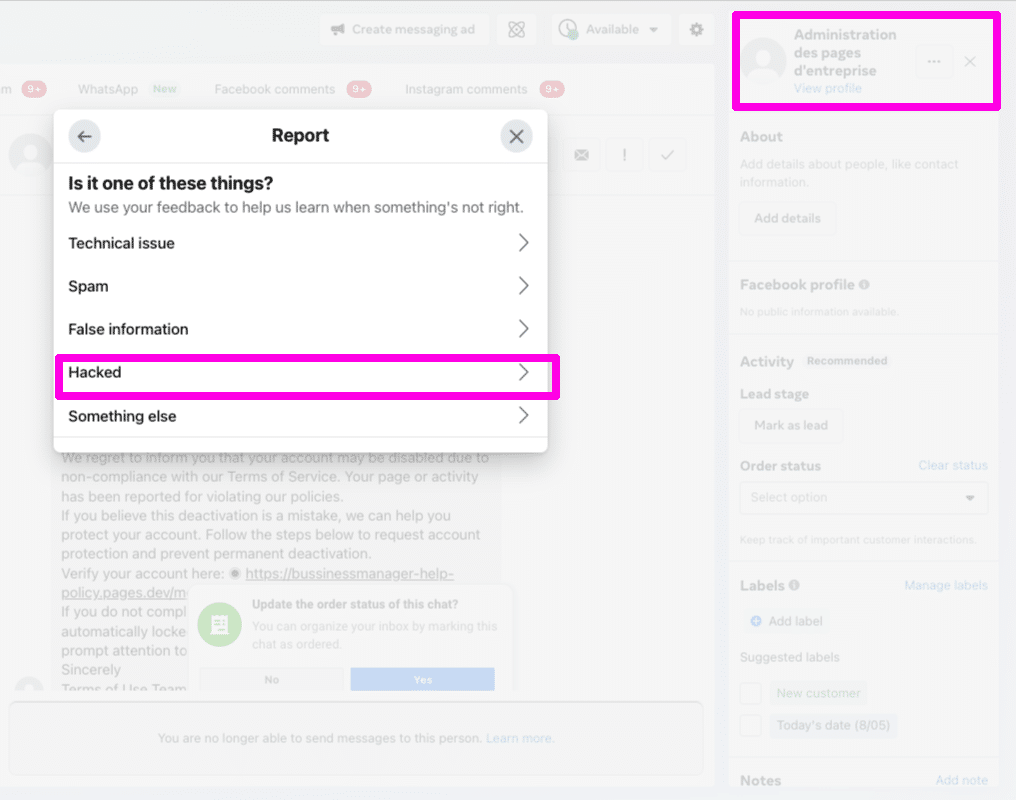Click the Today's date (8/05) label chip
This screenshot has height=800, width=1016.
pyautogui.click(x=833, y=725)
